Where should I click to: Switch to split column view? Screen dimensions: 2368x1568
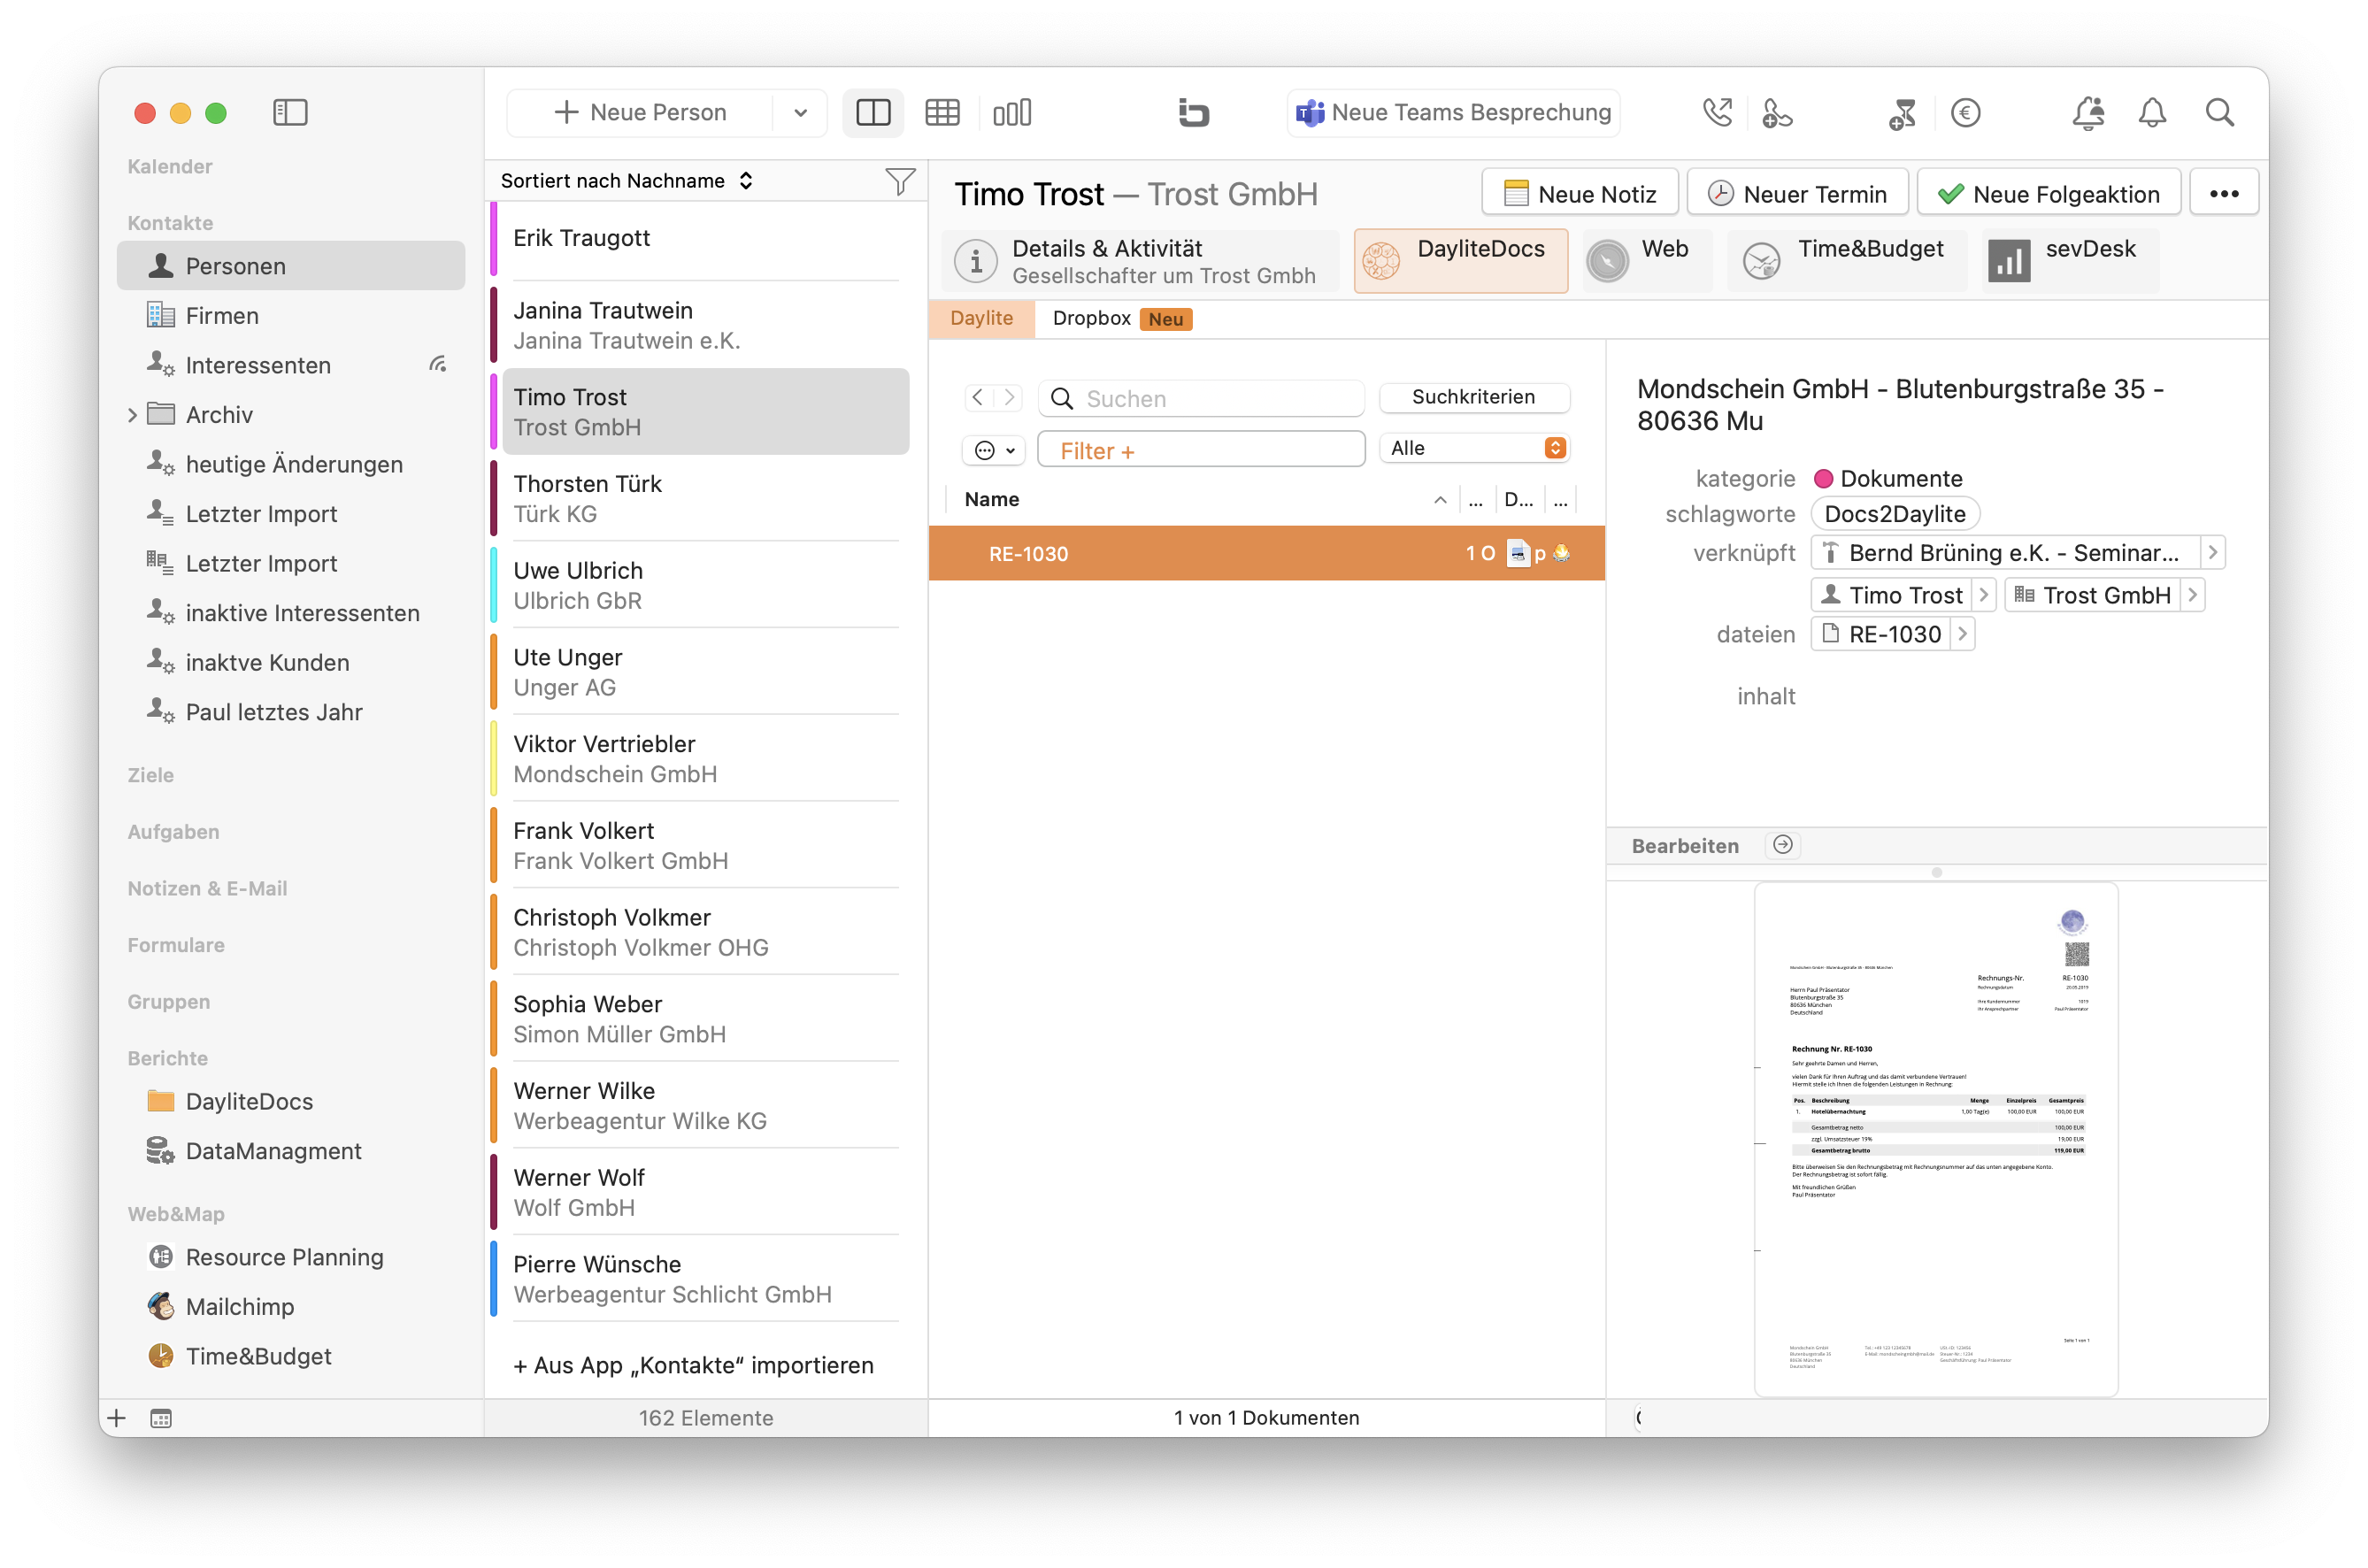coord(873,112)
